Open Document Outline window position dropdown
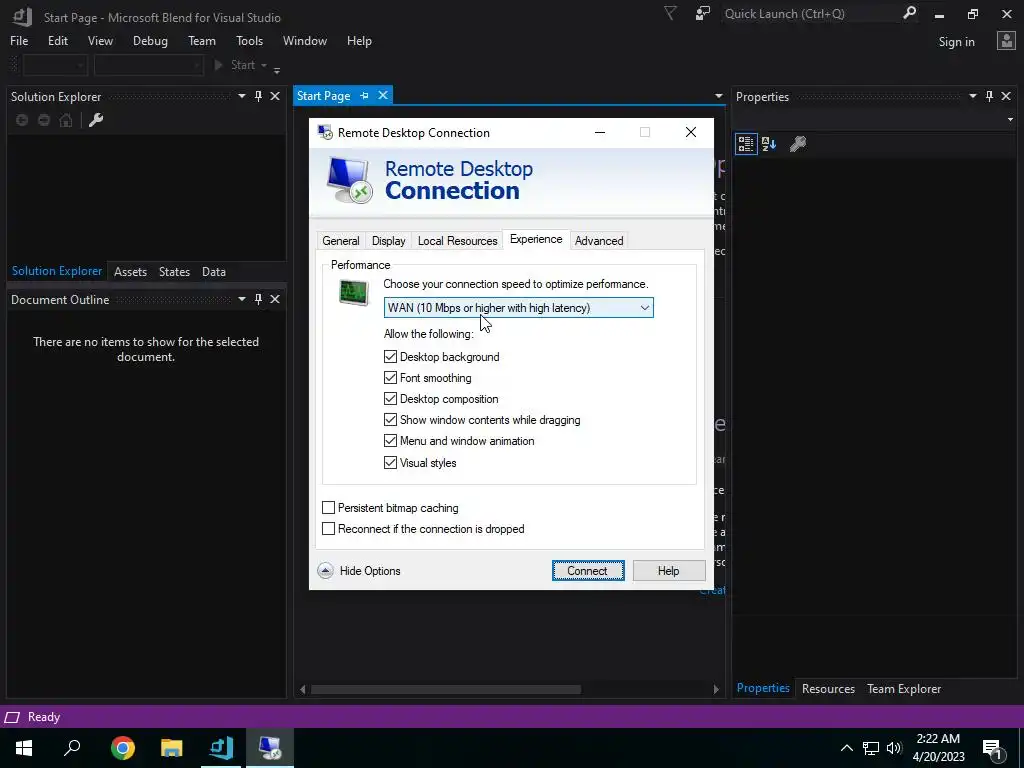 coord(242,299)
